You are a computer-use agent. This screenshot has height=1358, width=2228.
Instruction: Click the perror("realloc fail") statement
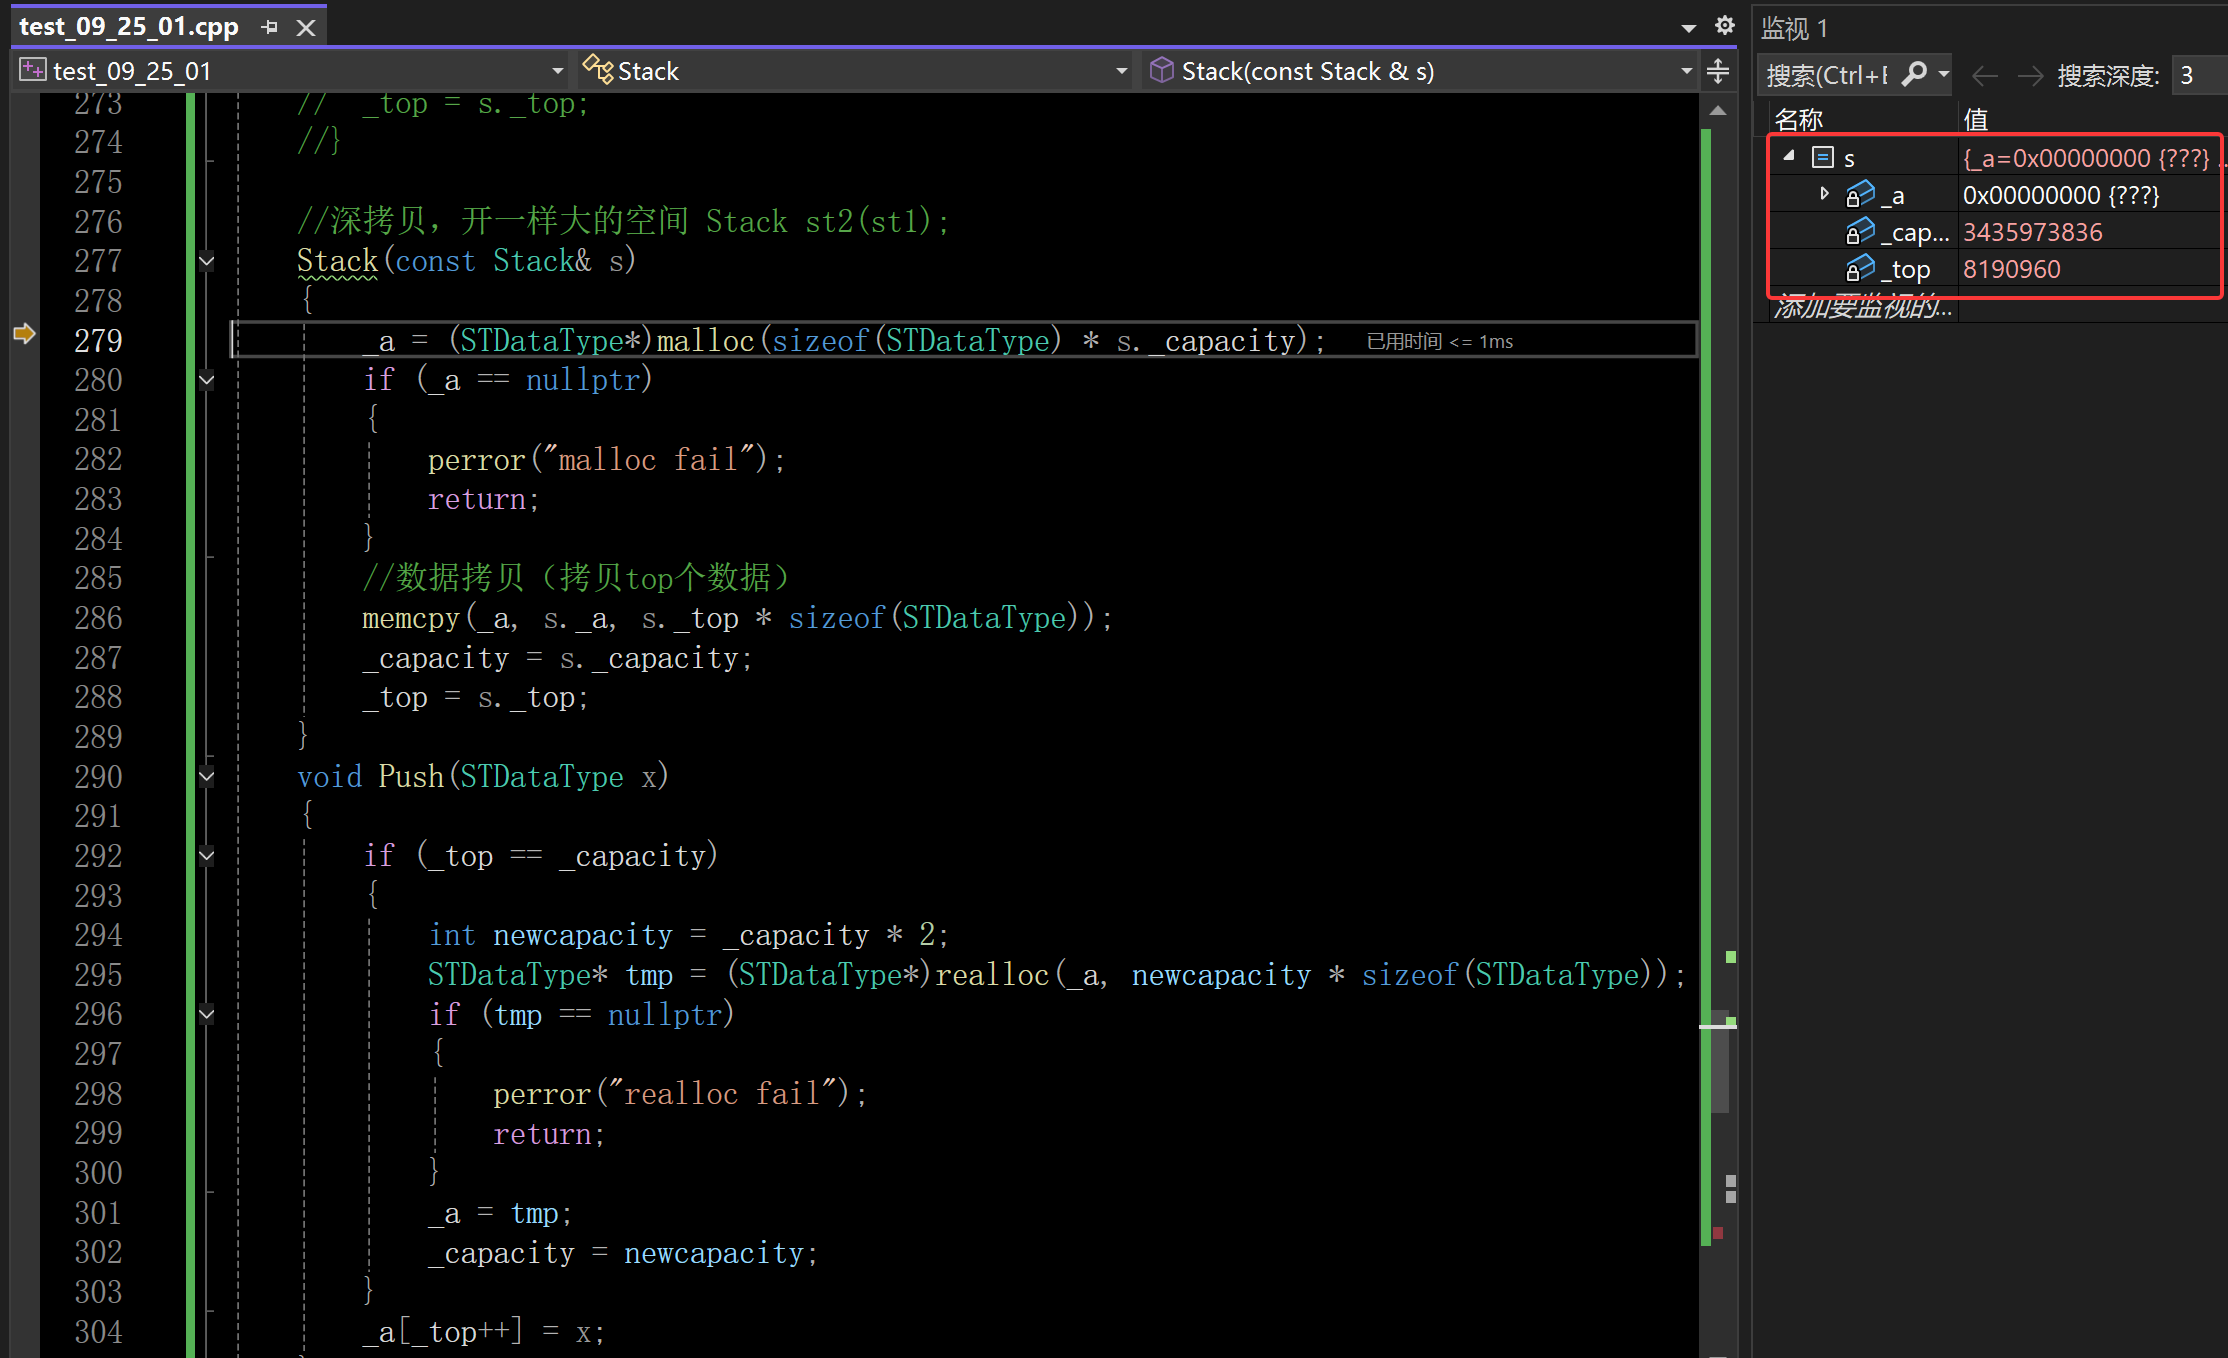click(x=680, y=1094)
